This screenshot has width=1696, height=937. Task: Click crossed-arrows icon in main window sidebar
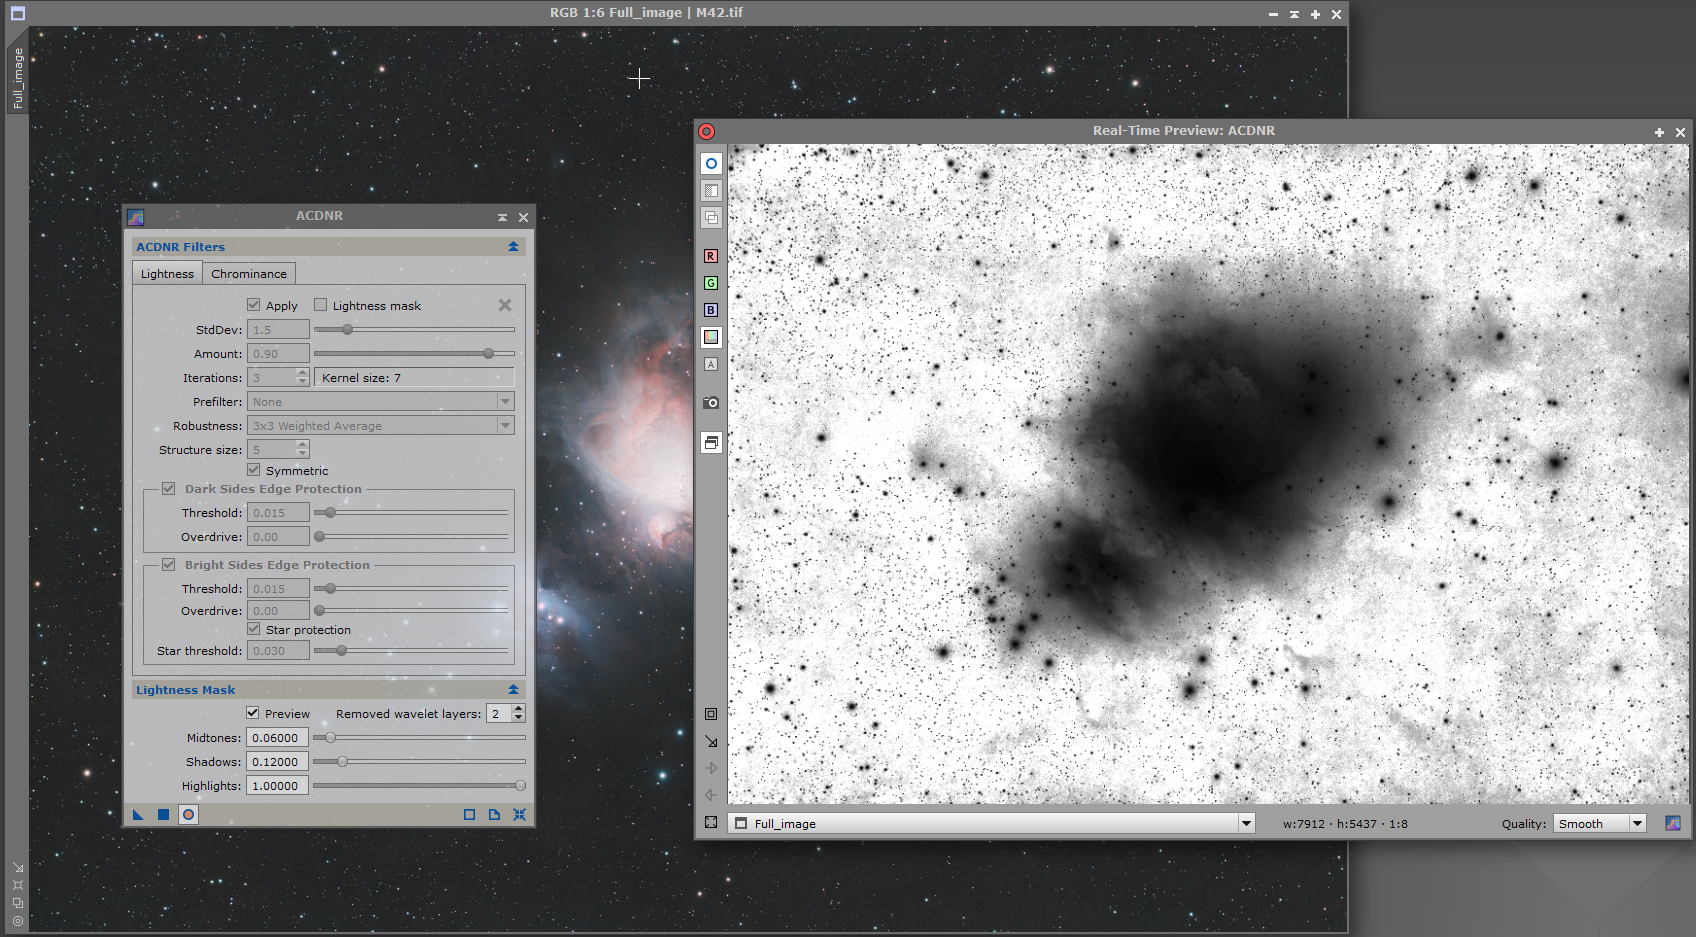pyautogui.click(x=18, y=885)
